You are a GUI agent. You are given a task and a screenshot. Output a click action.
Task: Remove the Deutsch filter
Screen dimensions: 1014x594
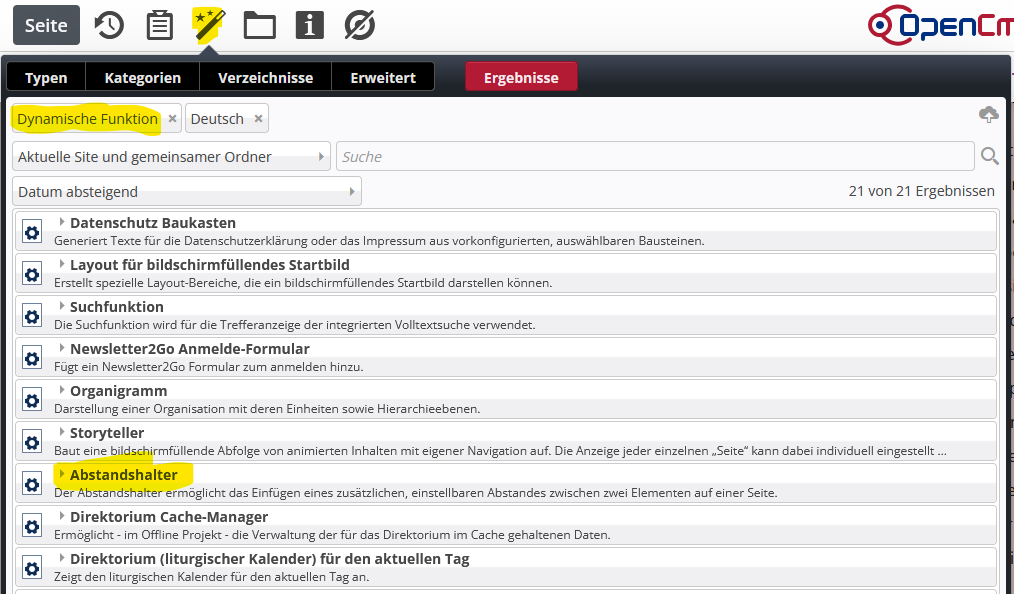click(x=258, y=119)
